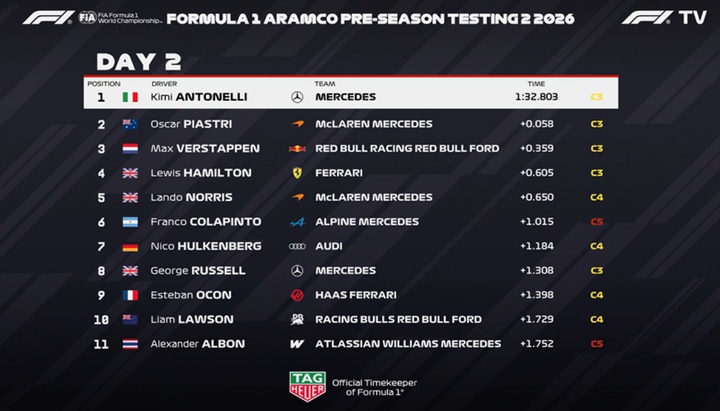Click the Dutch flag beside Verstappen
Image resolution: width=720 pixels, height=411 pixels.
tap(130, 148)
